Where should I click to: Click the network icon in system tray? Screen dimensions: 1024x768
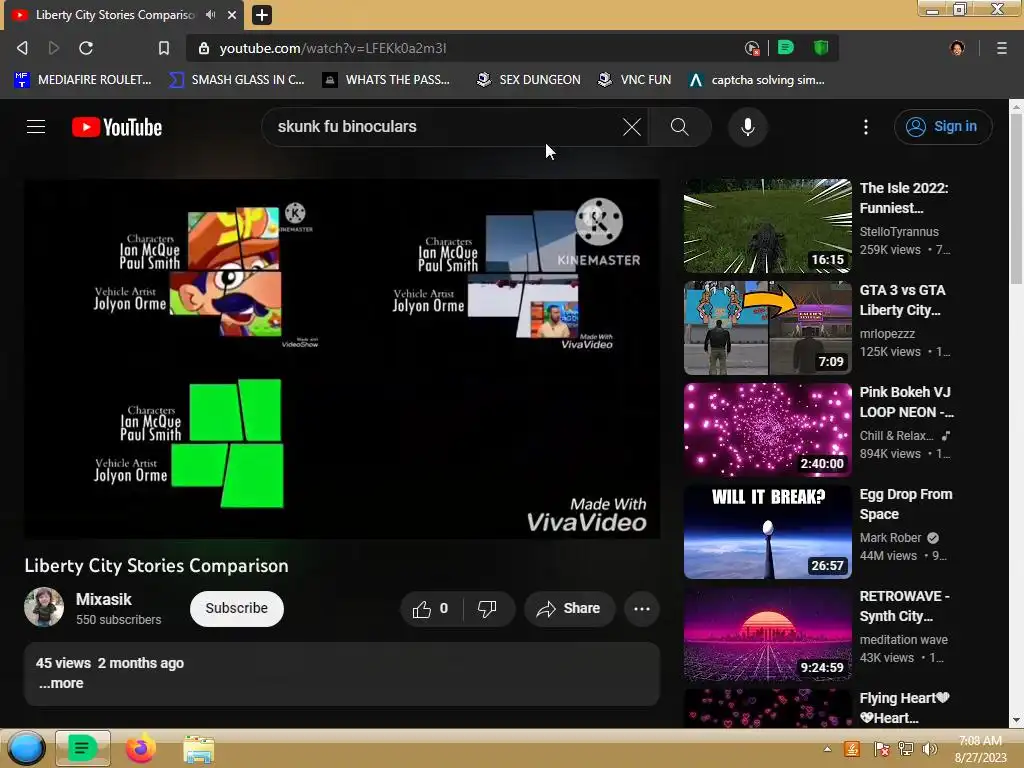[x=906, y=749]
